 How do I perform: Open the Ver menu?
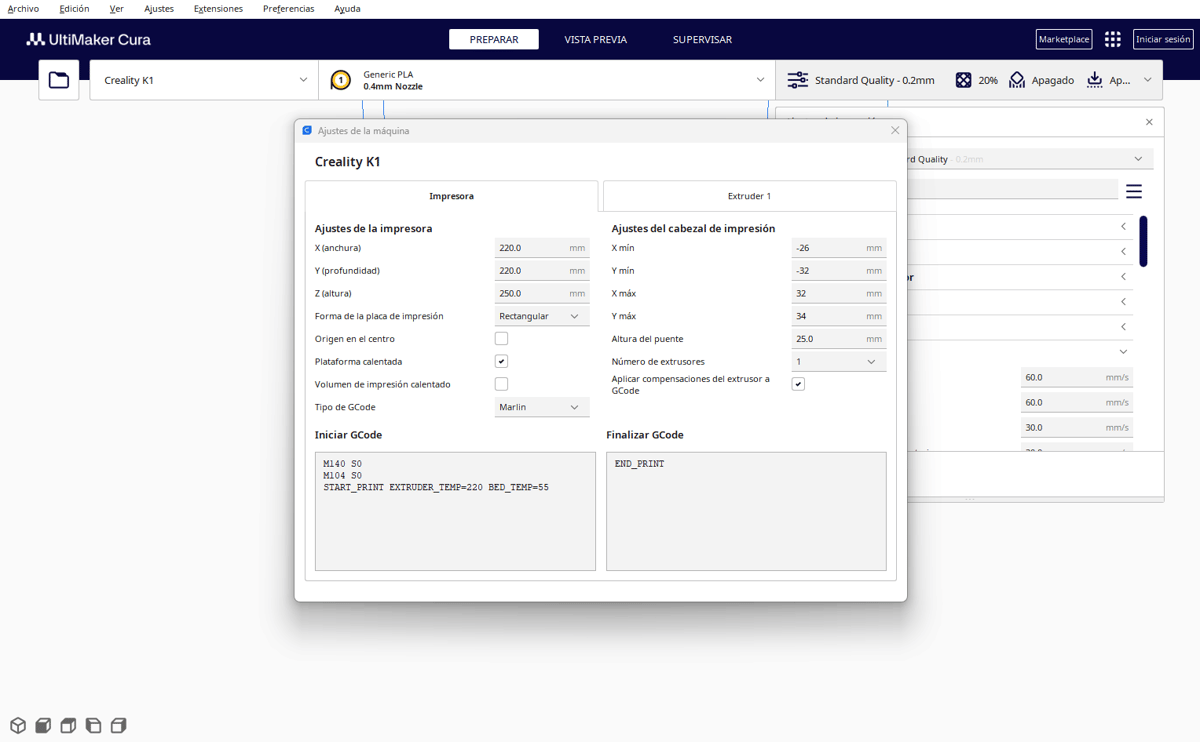click(117, 9)
